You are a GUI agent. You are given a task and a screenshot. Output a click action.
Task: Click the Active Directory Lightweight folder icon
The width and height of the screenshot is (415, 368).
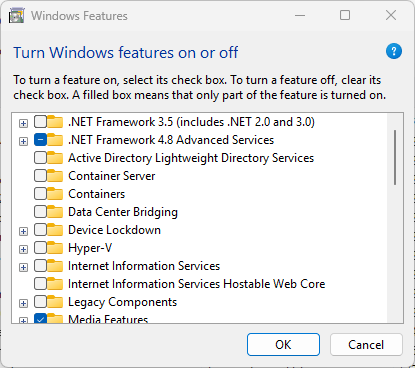coord(55,158)
